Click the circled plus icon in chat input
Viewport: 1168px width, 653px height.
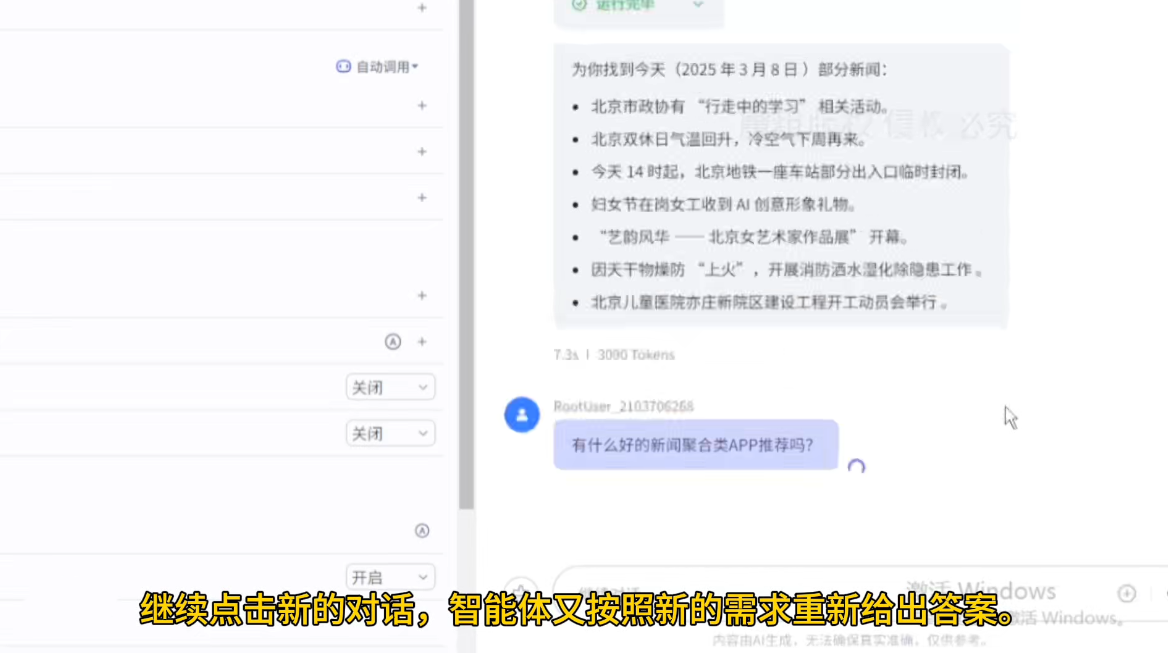(1127, 593)
